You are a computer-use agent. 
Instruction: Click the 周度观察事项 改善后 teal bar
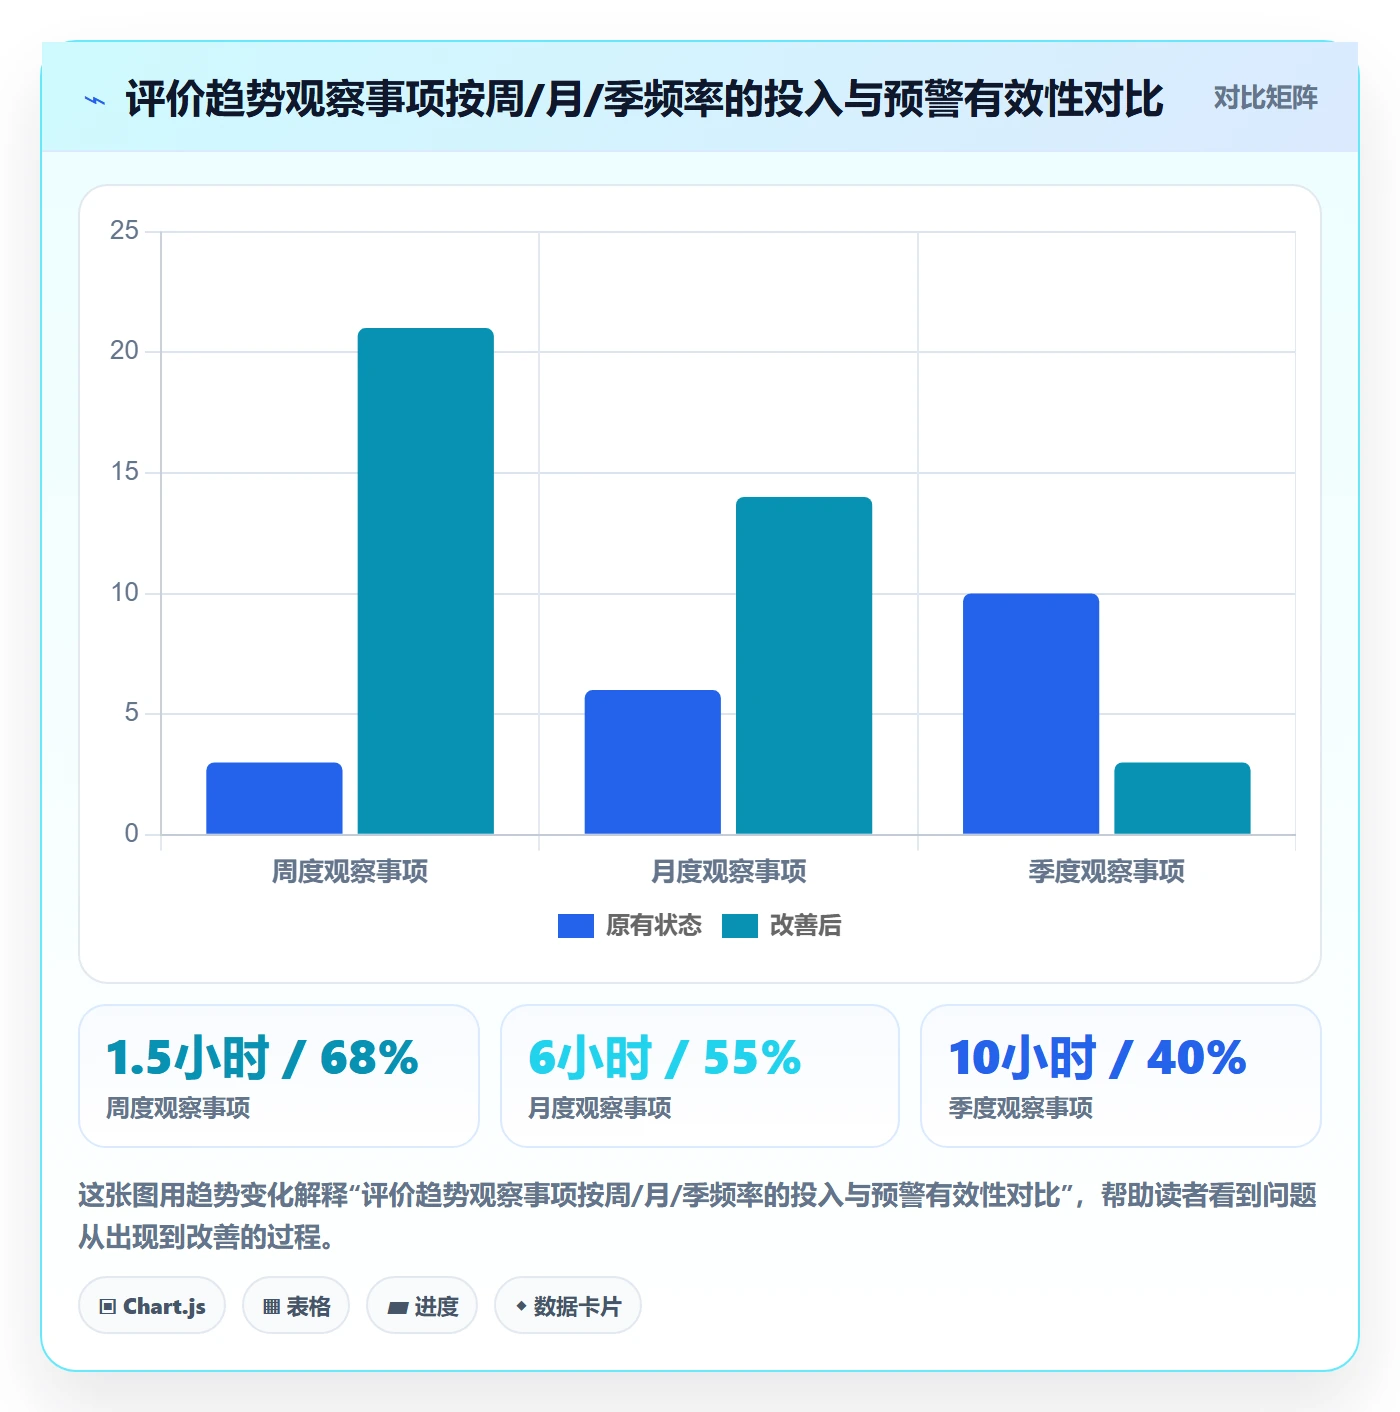click(x=426, y=581)
